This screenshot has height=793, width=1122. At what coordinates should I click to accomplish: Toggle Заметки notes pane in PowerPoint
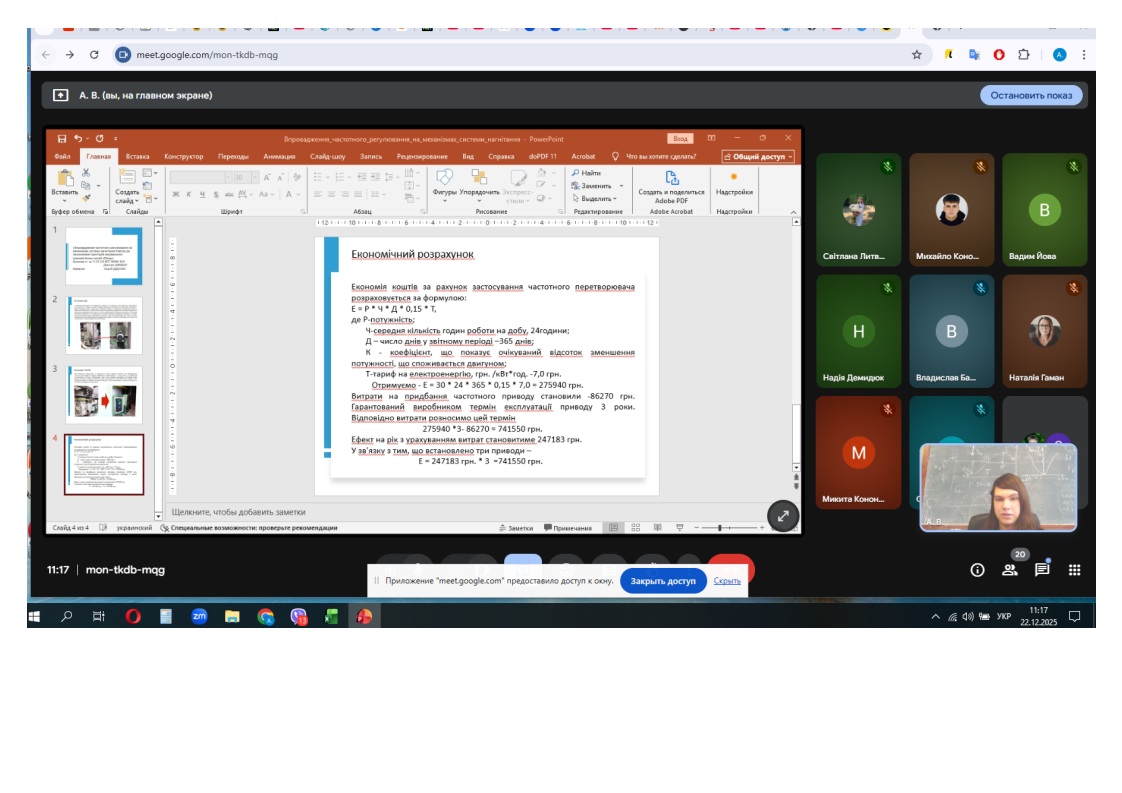(516, 528)
